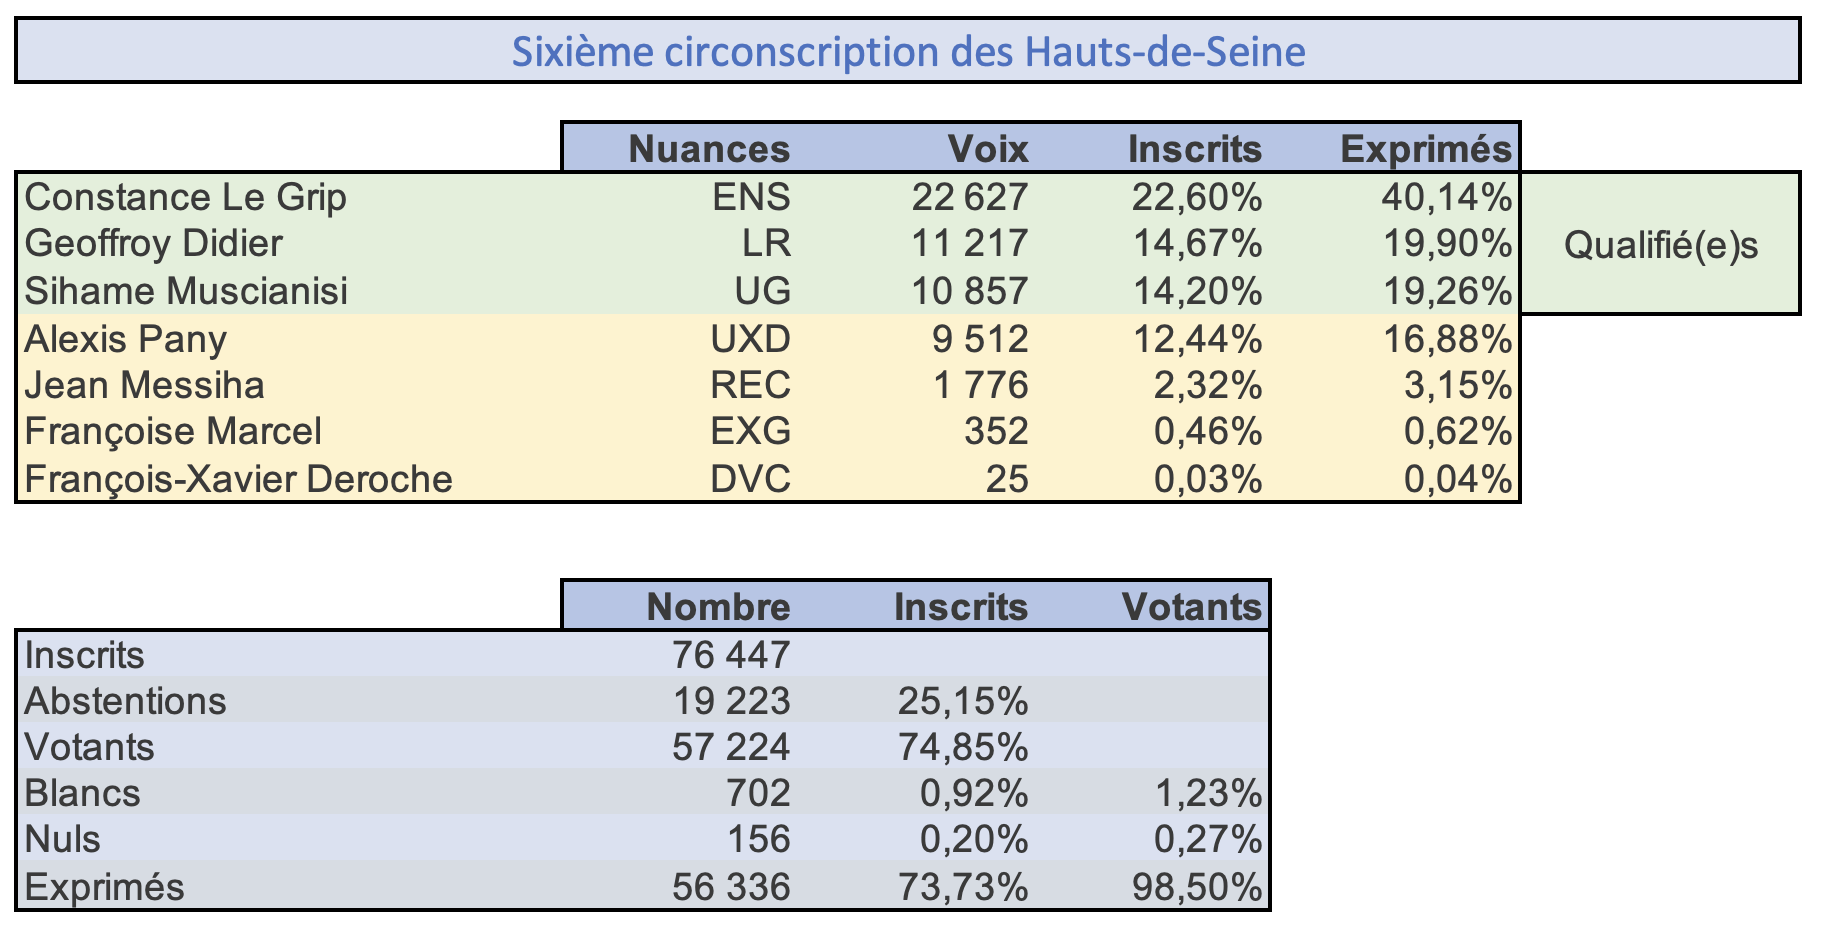Click the François-Xavier Deroche name cell

[238, 479]
